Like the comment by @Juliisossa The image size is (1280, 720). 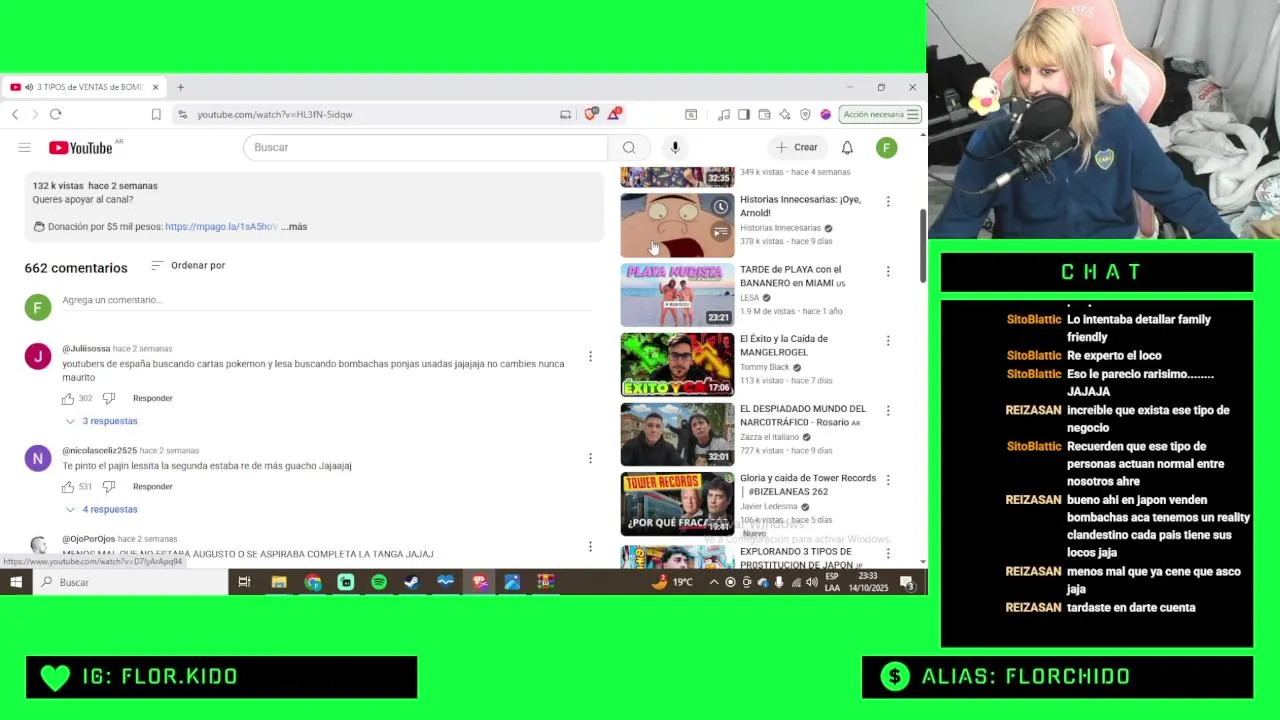(x=68, y=398)
